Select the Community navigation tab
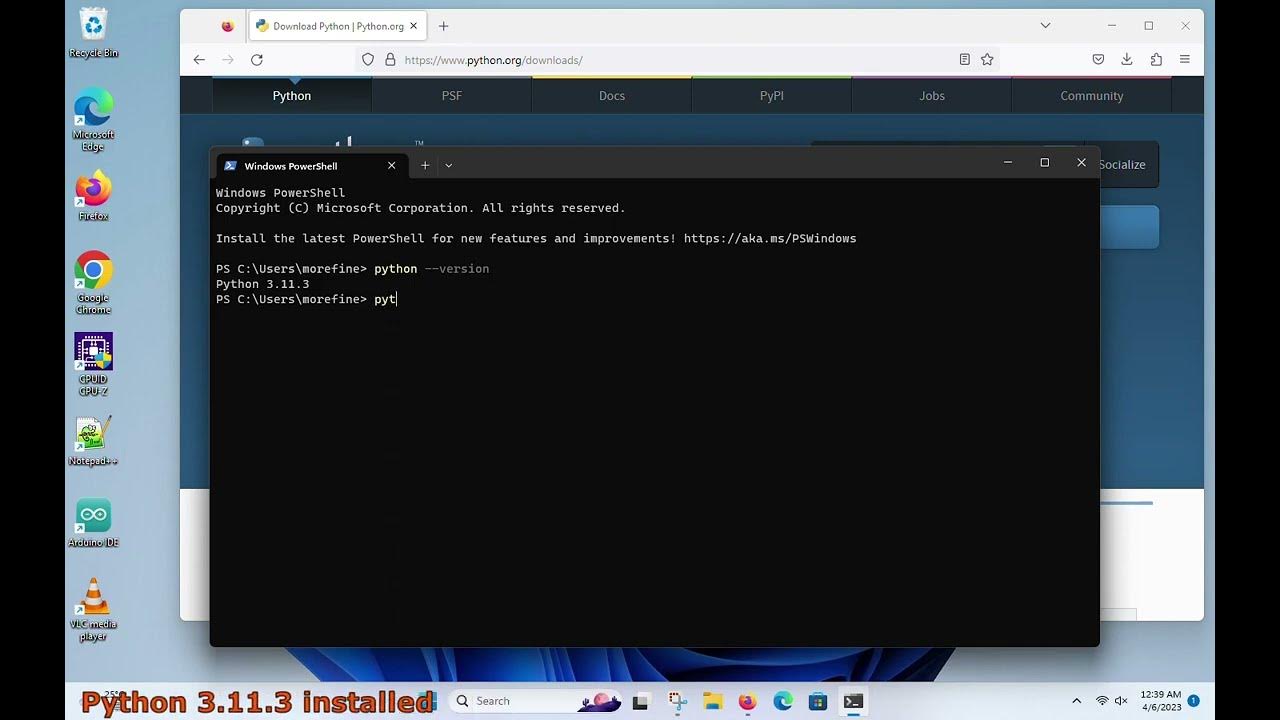Image resolution: width=1280 pixels, height=720 pixels. (1092, 96)
